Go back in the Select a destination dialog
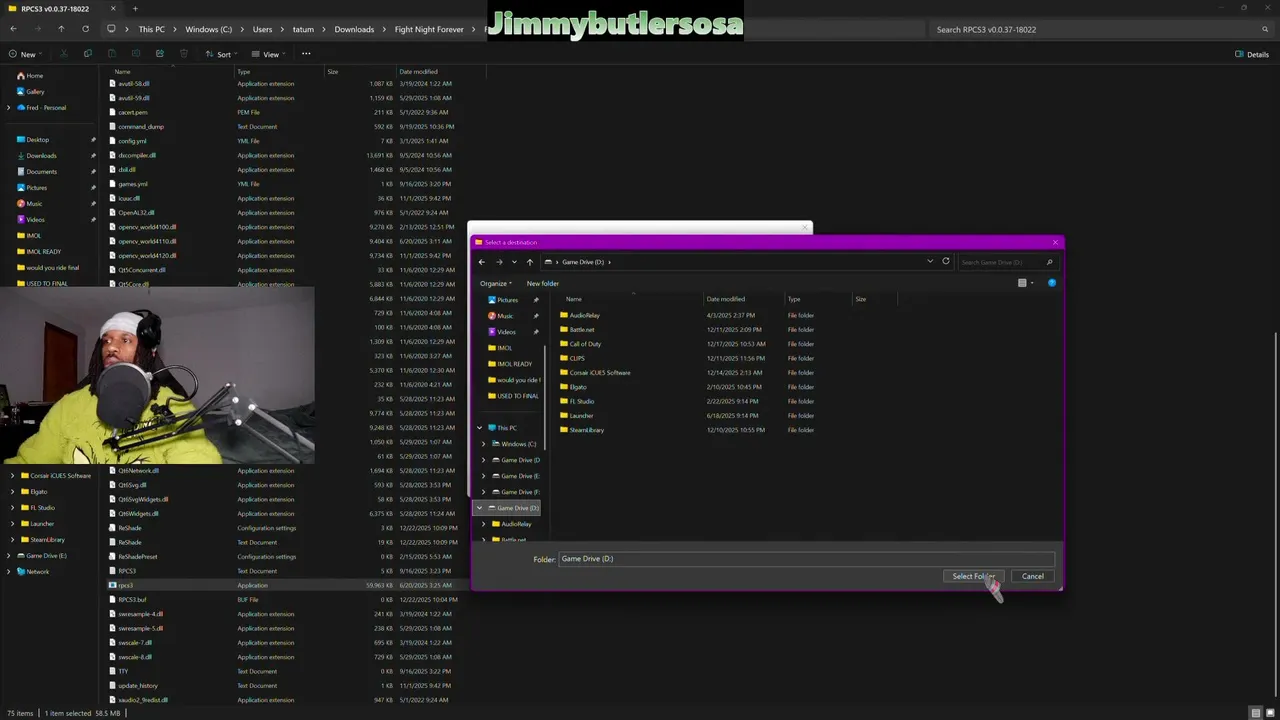This screenshot has height=720, width=1280. click(482, 262)
